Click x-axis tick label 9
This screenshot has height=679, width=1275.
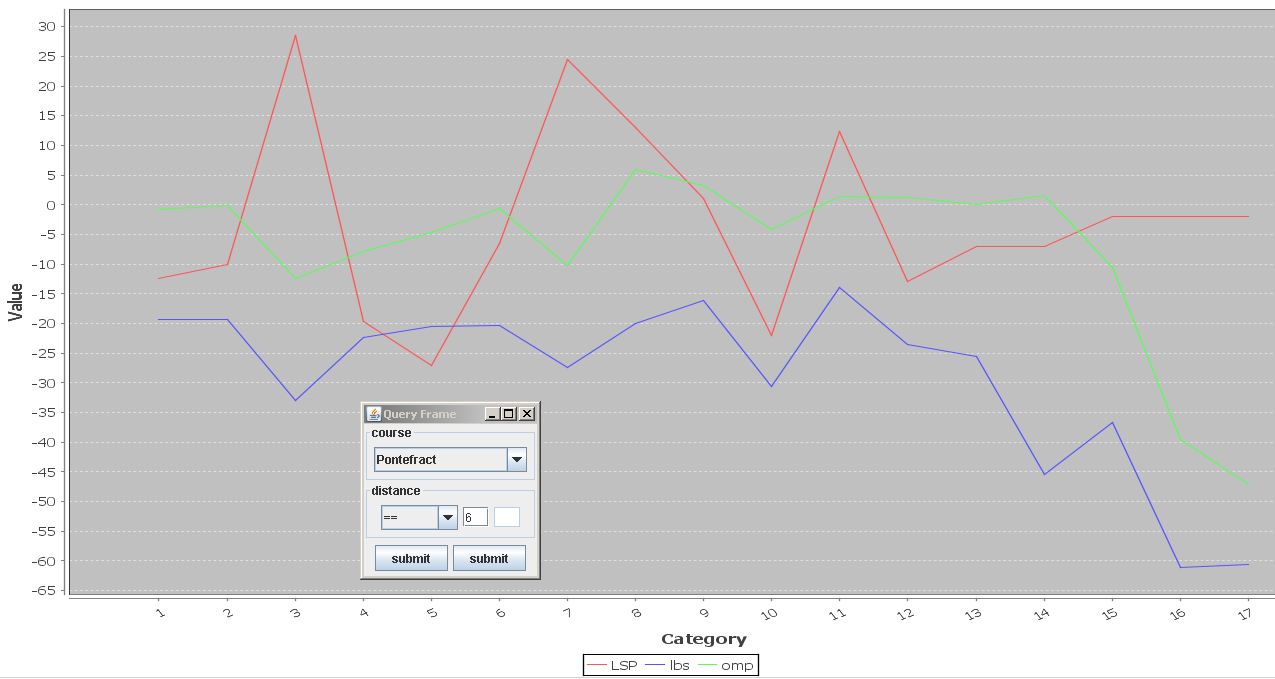[703, 611]
